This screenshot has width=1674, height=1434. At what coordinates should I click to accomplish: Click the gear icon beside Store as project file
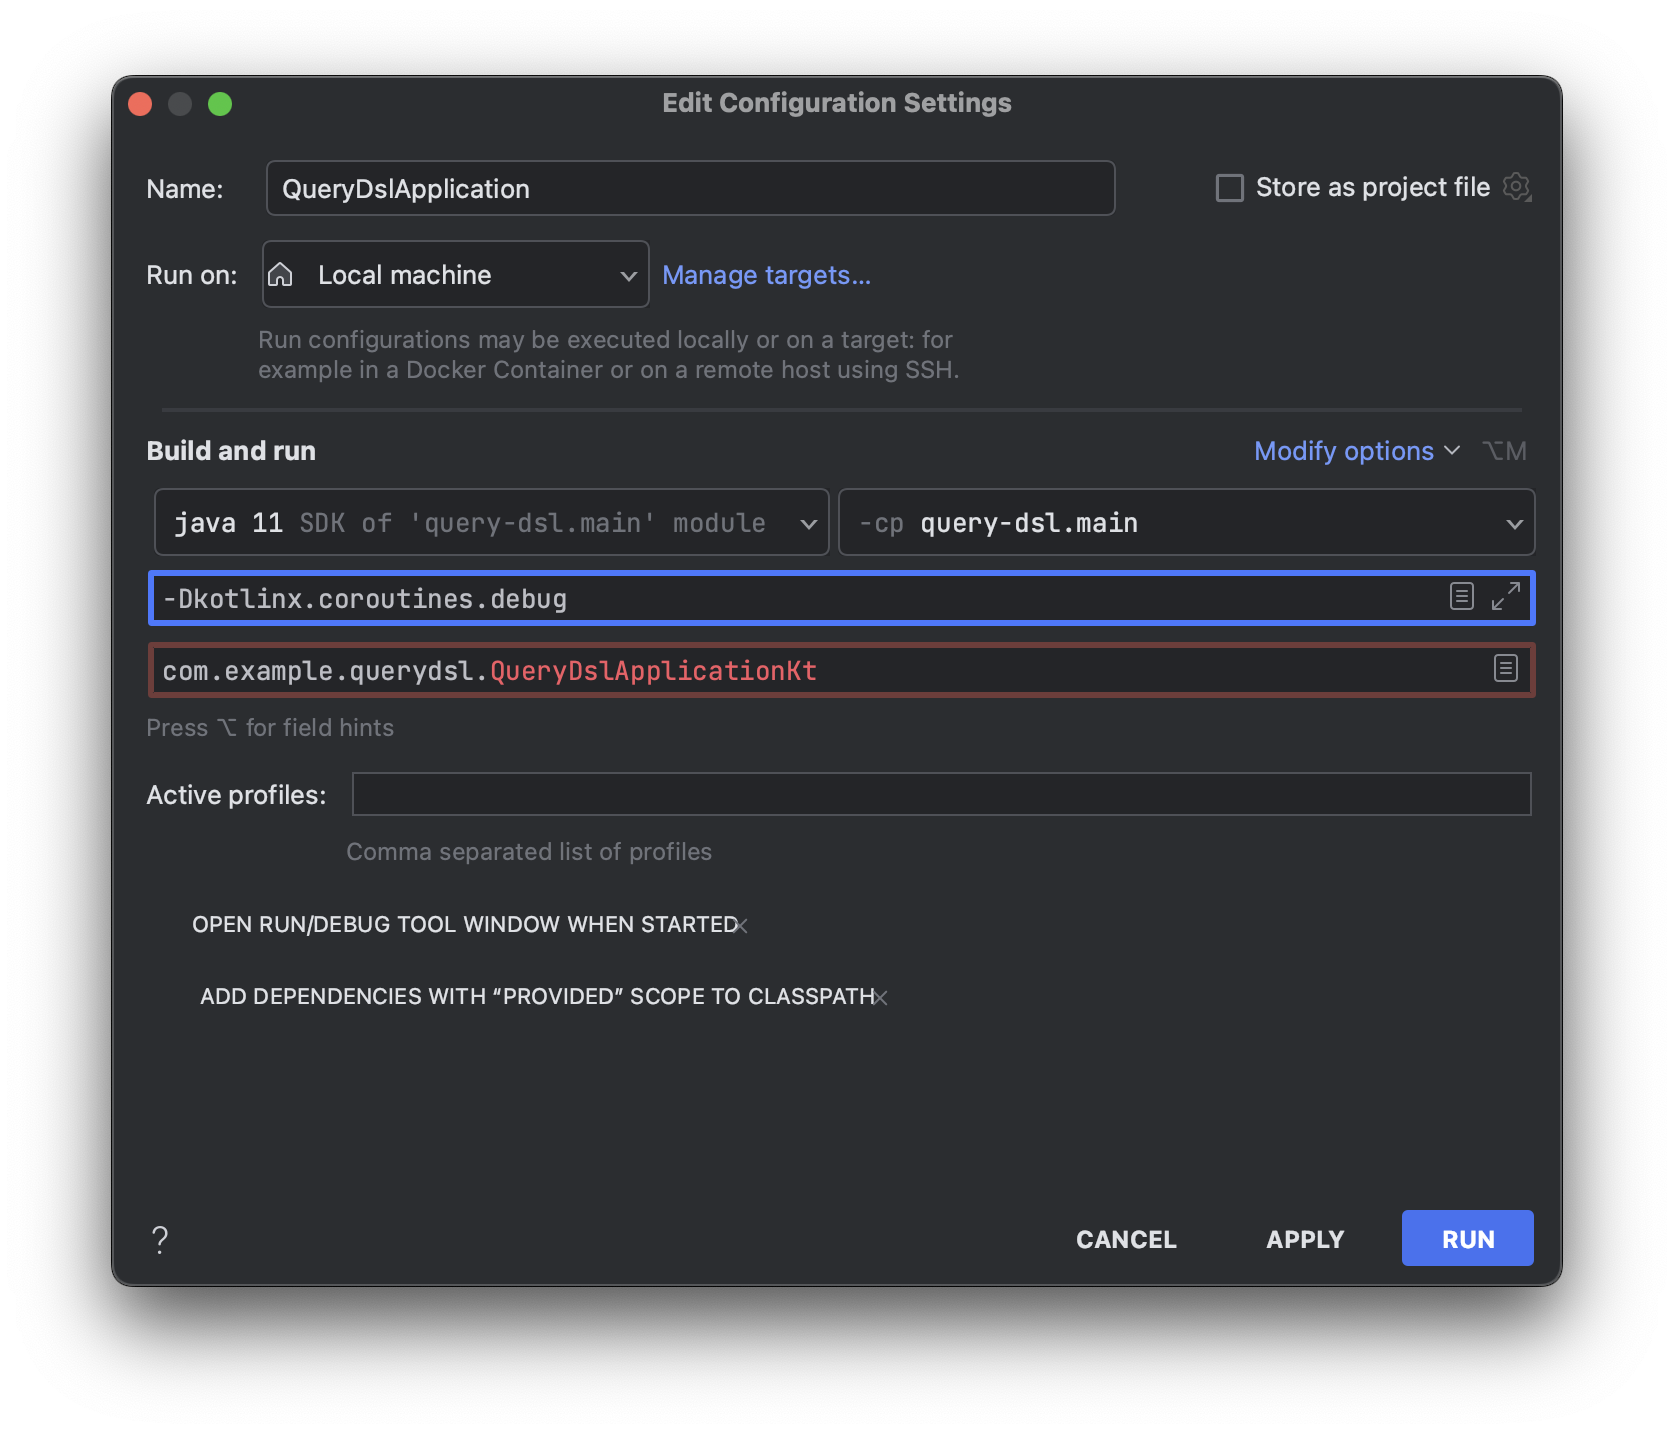pyautogui.click(x=1517, y=187)
